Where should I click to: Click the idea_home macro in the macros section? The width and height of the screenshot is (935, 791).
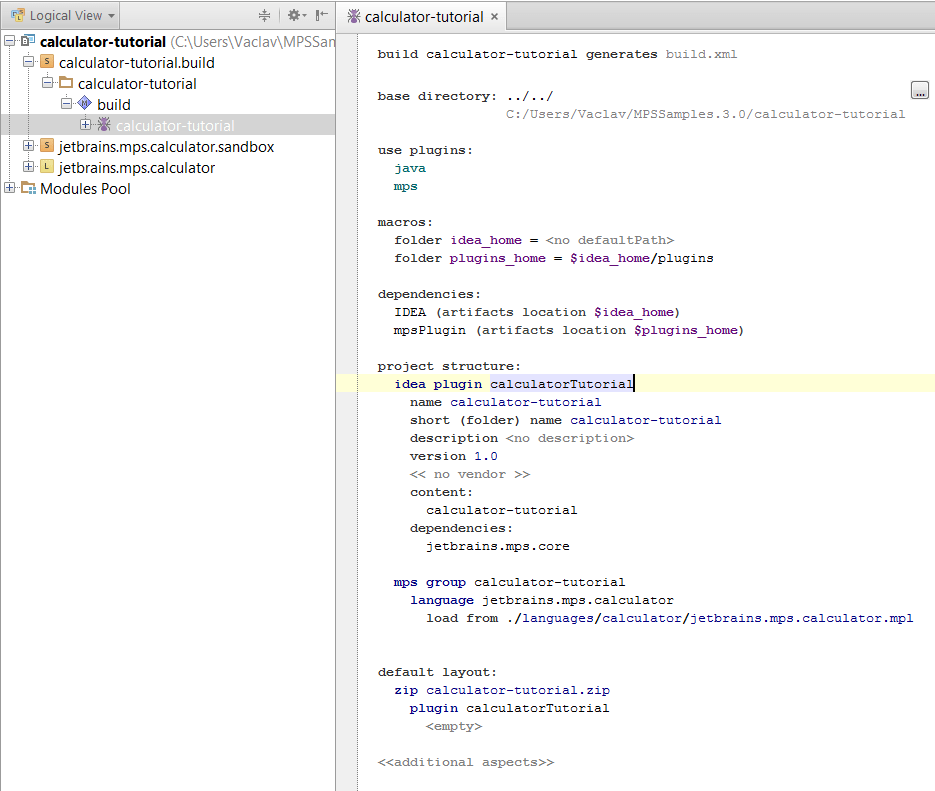coord(485,239)
